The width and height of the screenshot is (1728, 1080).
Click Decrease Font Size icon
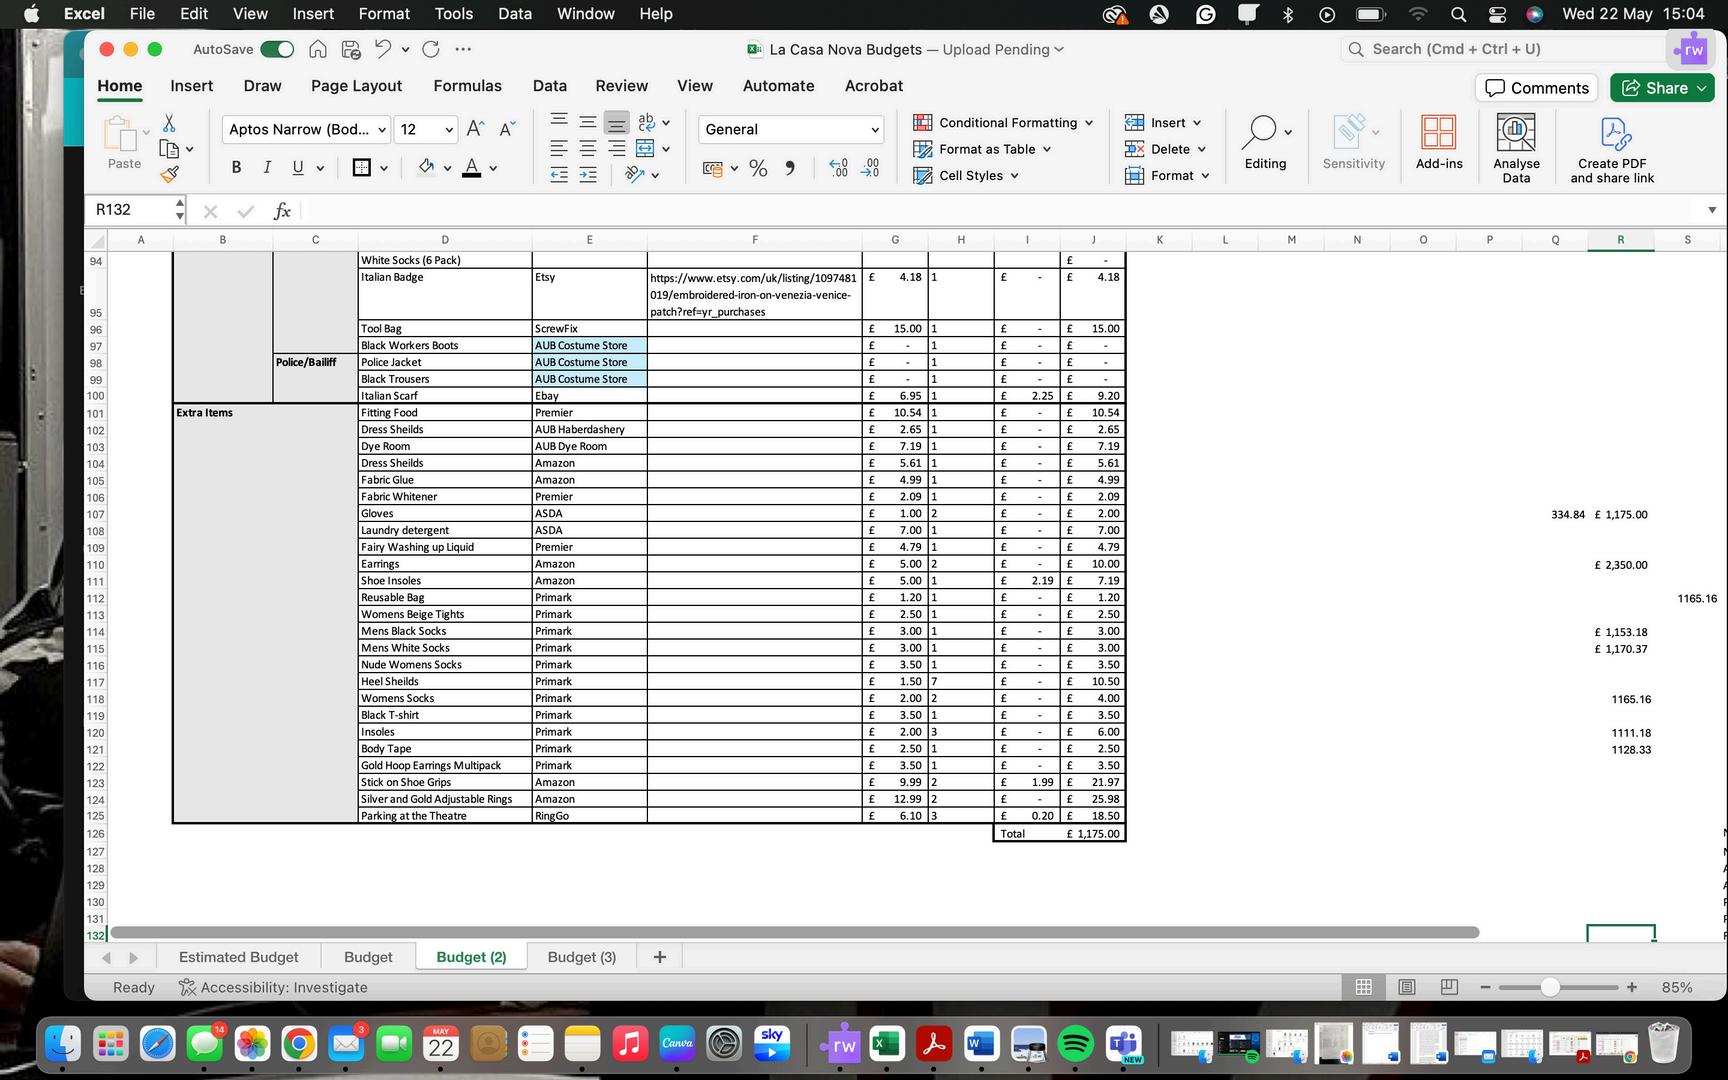[507, 129]
